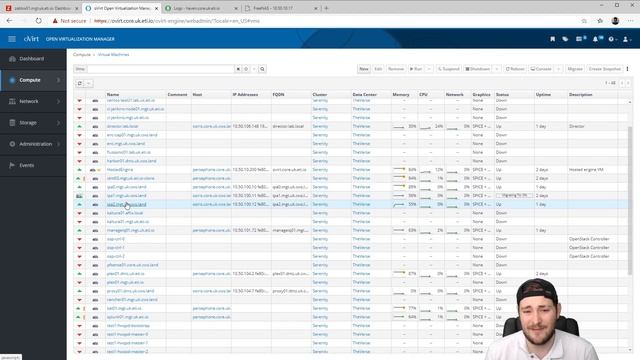This screenshot has height=360, width=640.
Task: Click the OpenStack Controller description of osp-ctrl-0
Action: pyautogui.click(x=589, y=239)
